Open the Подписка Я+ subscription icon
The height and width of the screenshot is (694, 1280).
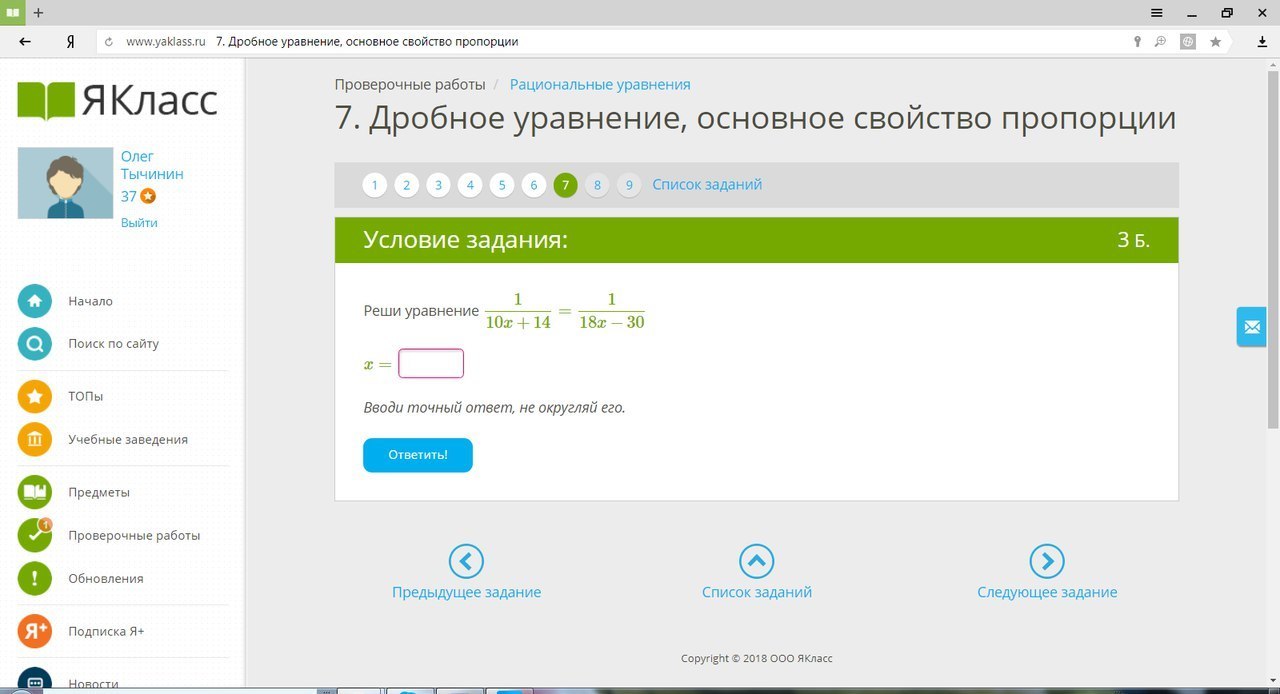click(x=35, y=631)
